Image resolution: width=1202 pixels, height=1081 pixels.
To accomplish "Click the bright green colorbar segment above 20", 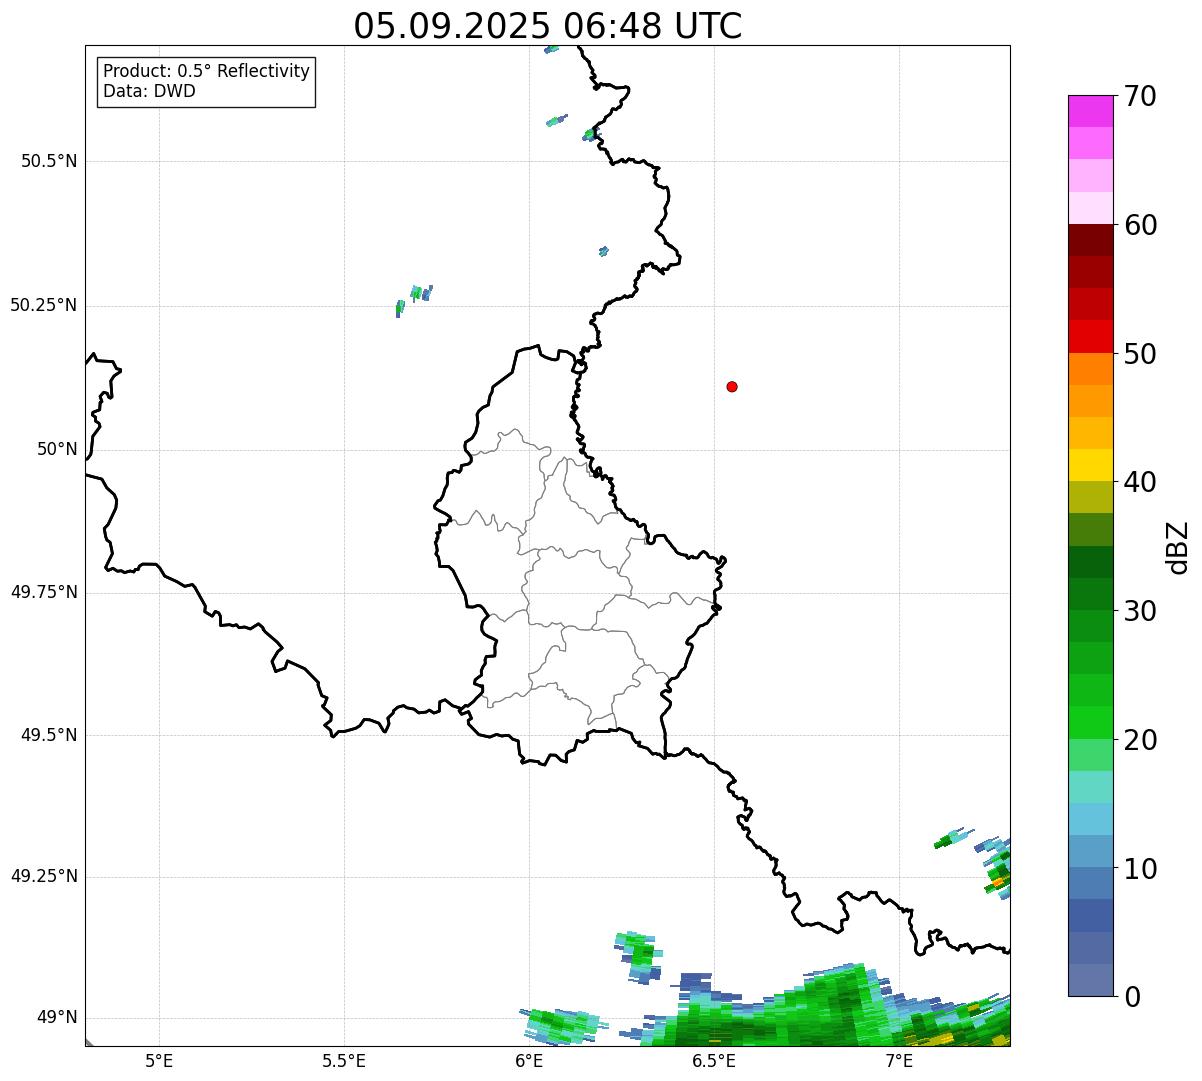I will (x=1090, y=722).
